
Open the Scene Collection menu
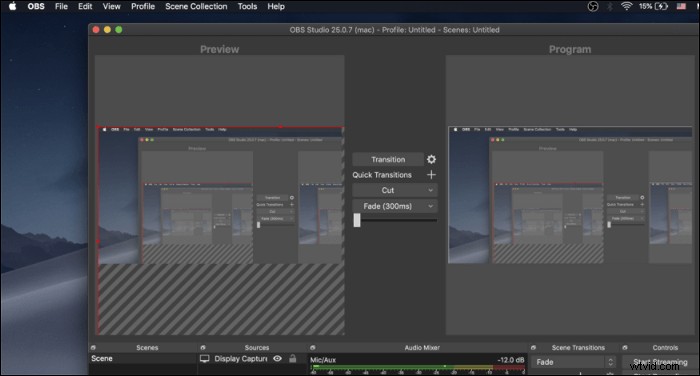coord(196,6)
